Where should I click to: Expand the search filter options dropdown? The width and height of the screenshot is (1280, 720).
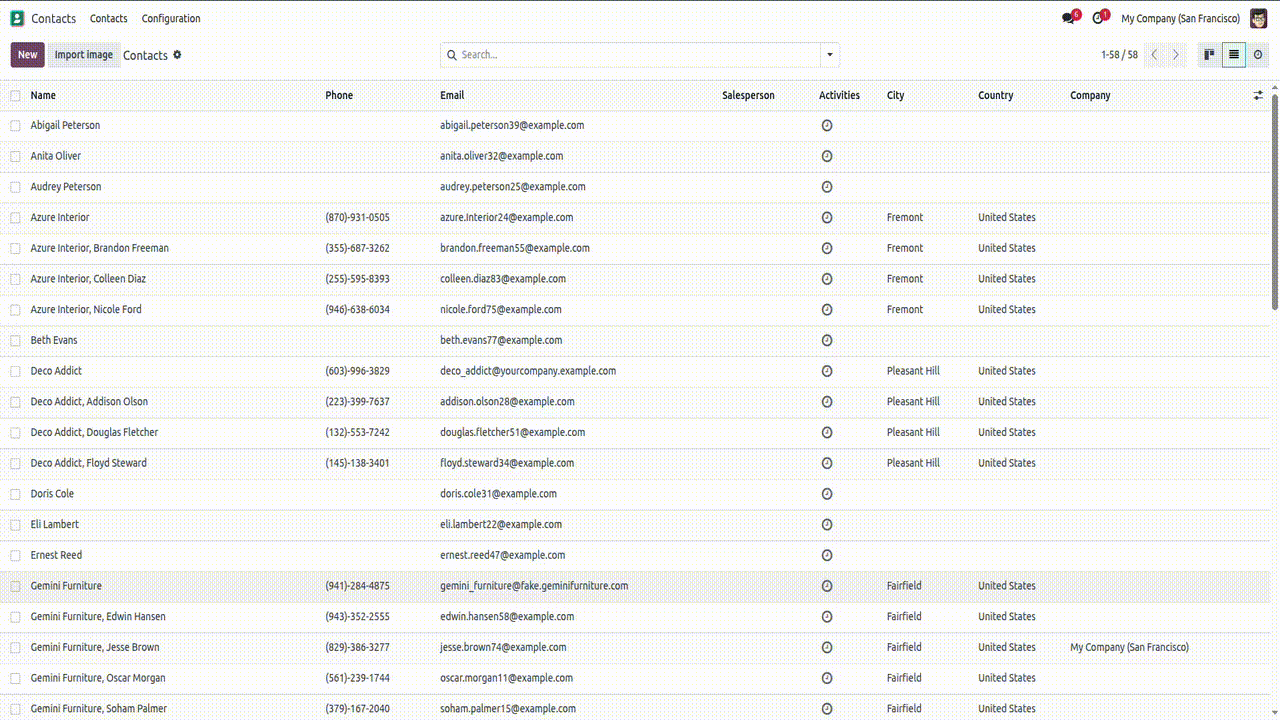click(829, 55)
